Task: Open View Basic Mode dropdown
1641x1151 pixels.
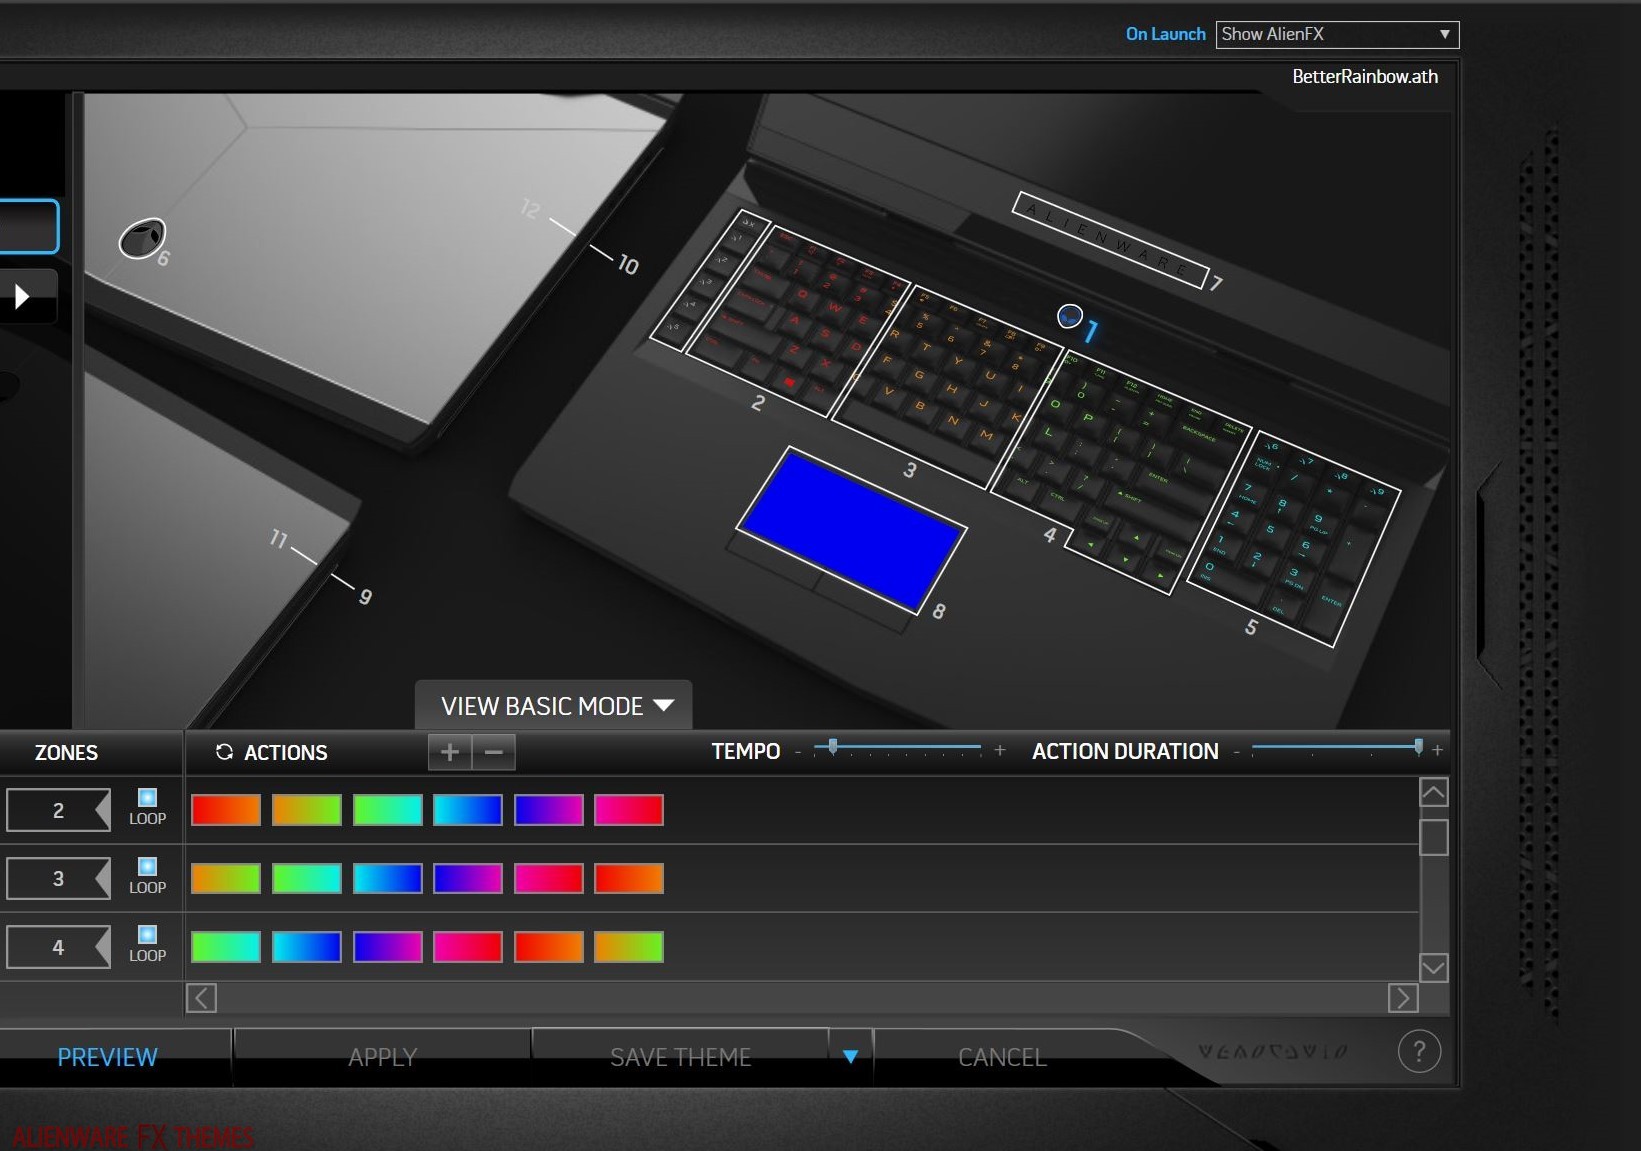Action: tap(554, 706)
